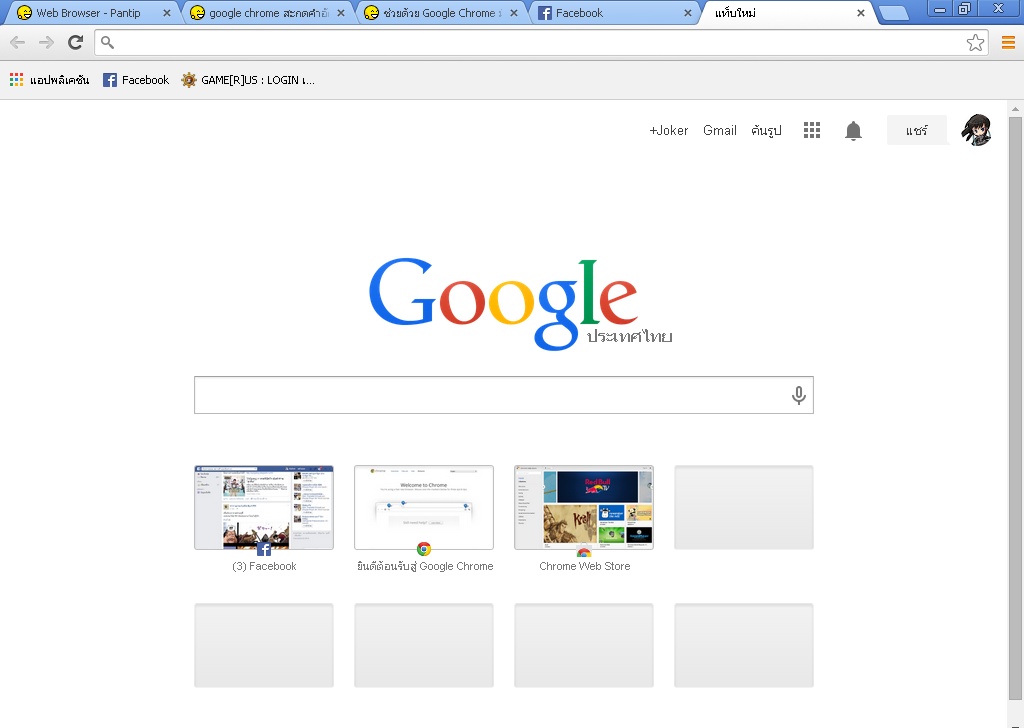Open the Chrome Web Store thumbnail
Screen dimensions: 1024x728
584,508
